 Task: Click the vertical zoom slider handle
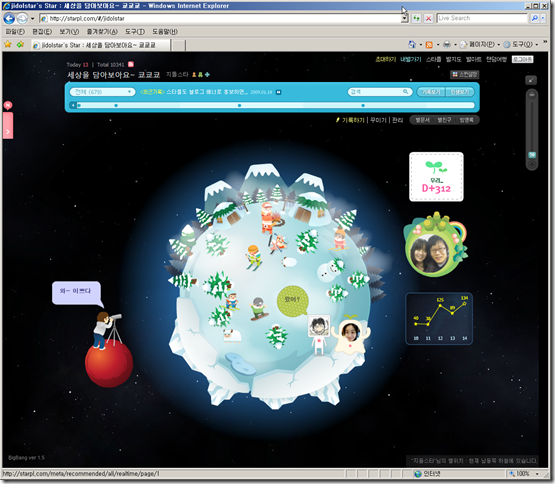[532, 155]
